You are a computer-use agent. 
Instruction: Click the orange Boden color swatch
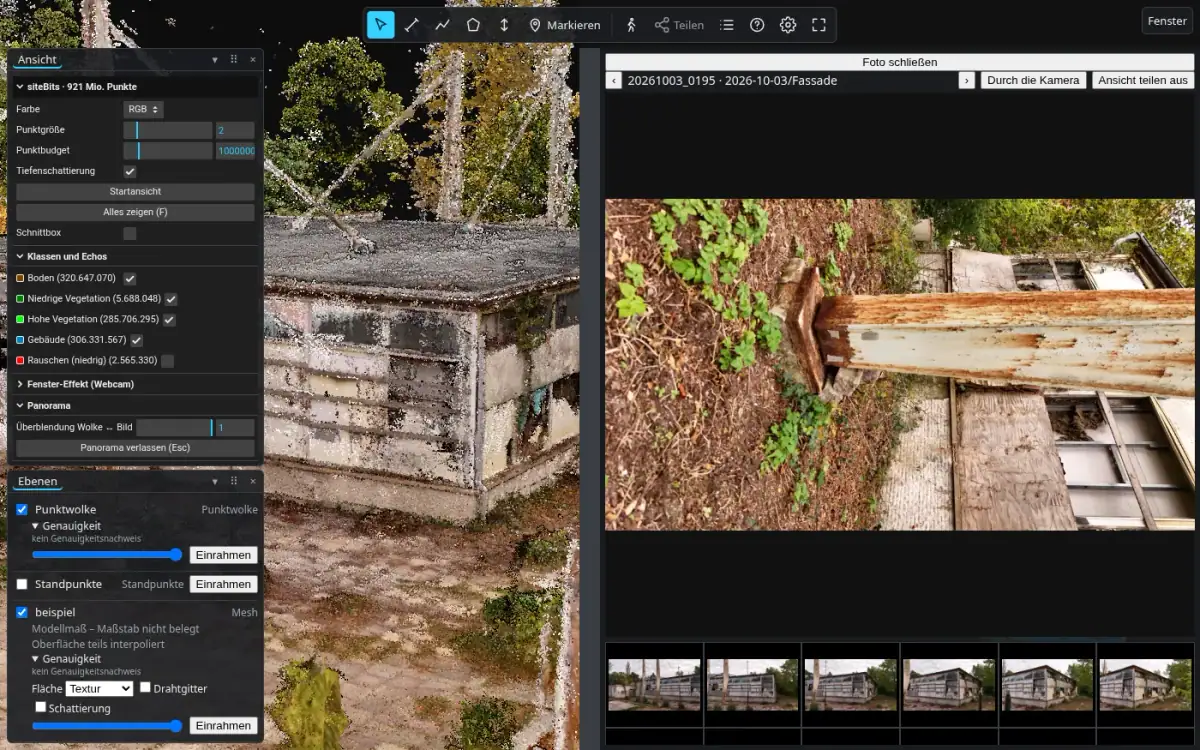(20, 278)
